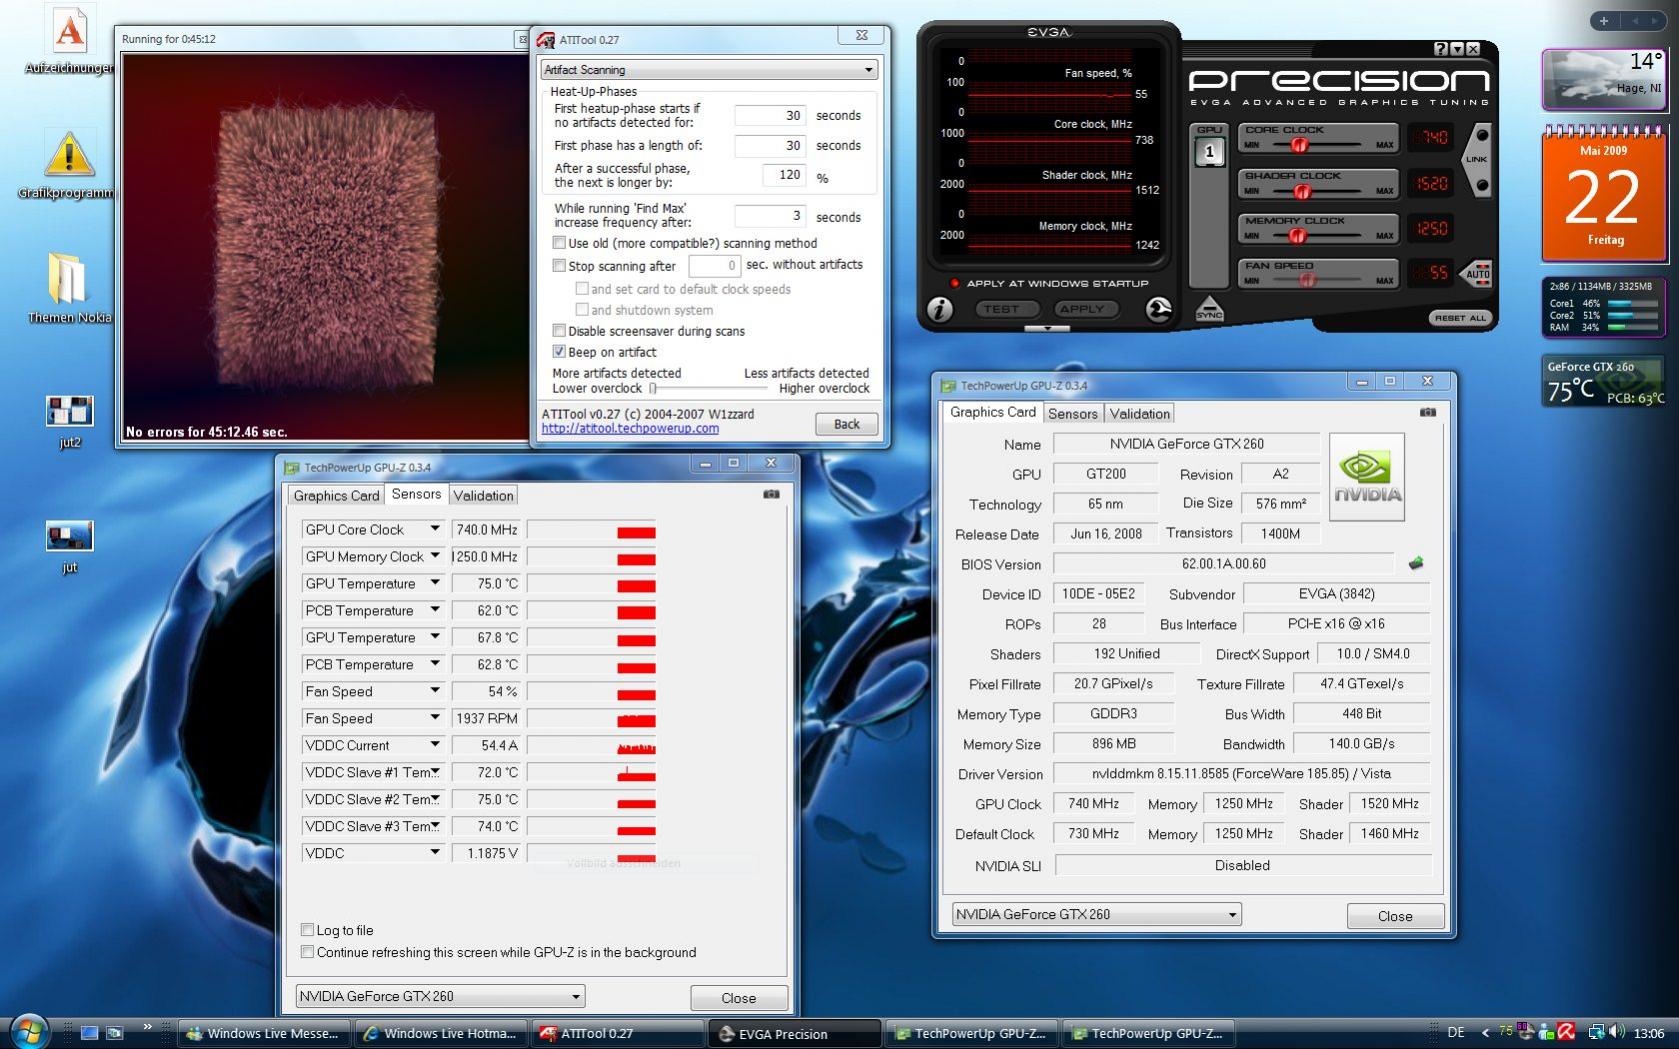
Task: Click the Show Desktop quick launch icon
Action: pos(89,1033)
